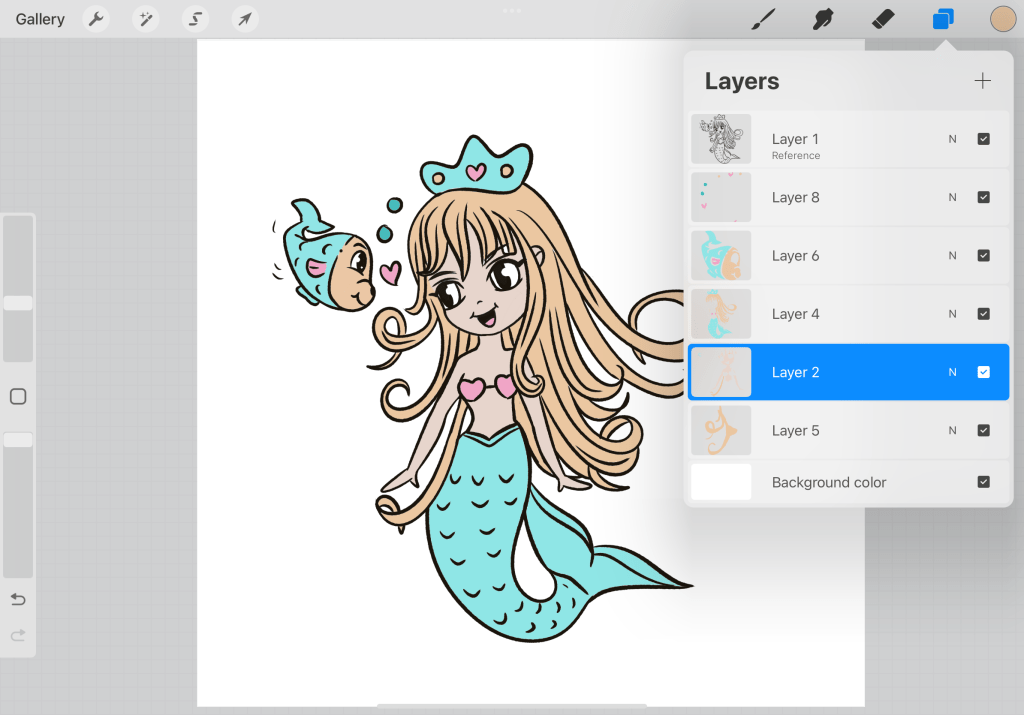
Task: Add a new layer with plus button
Action: [982, 81]
